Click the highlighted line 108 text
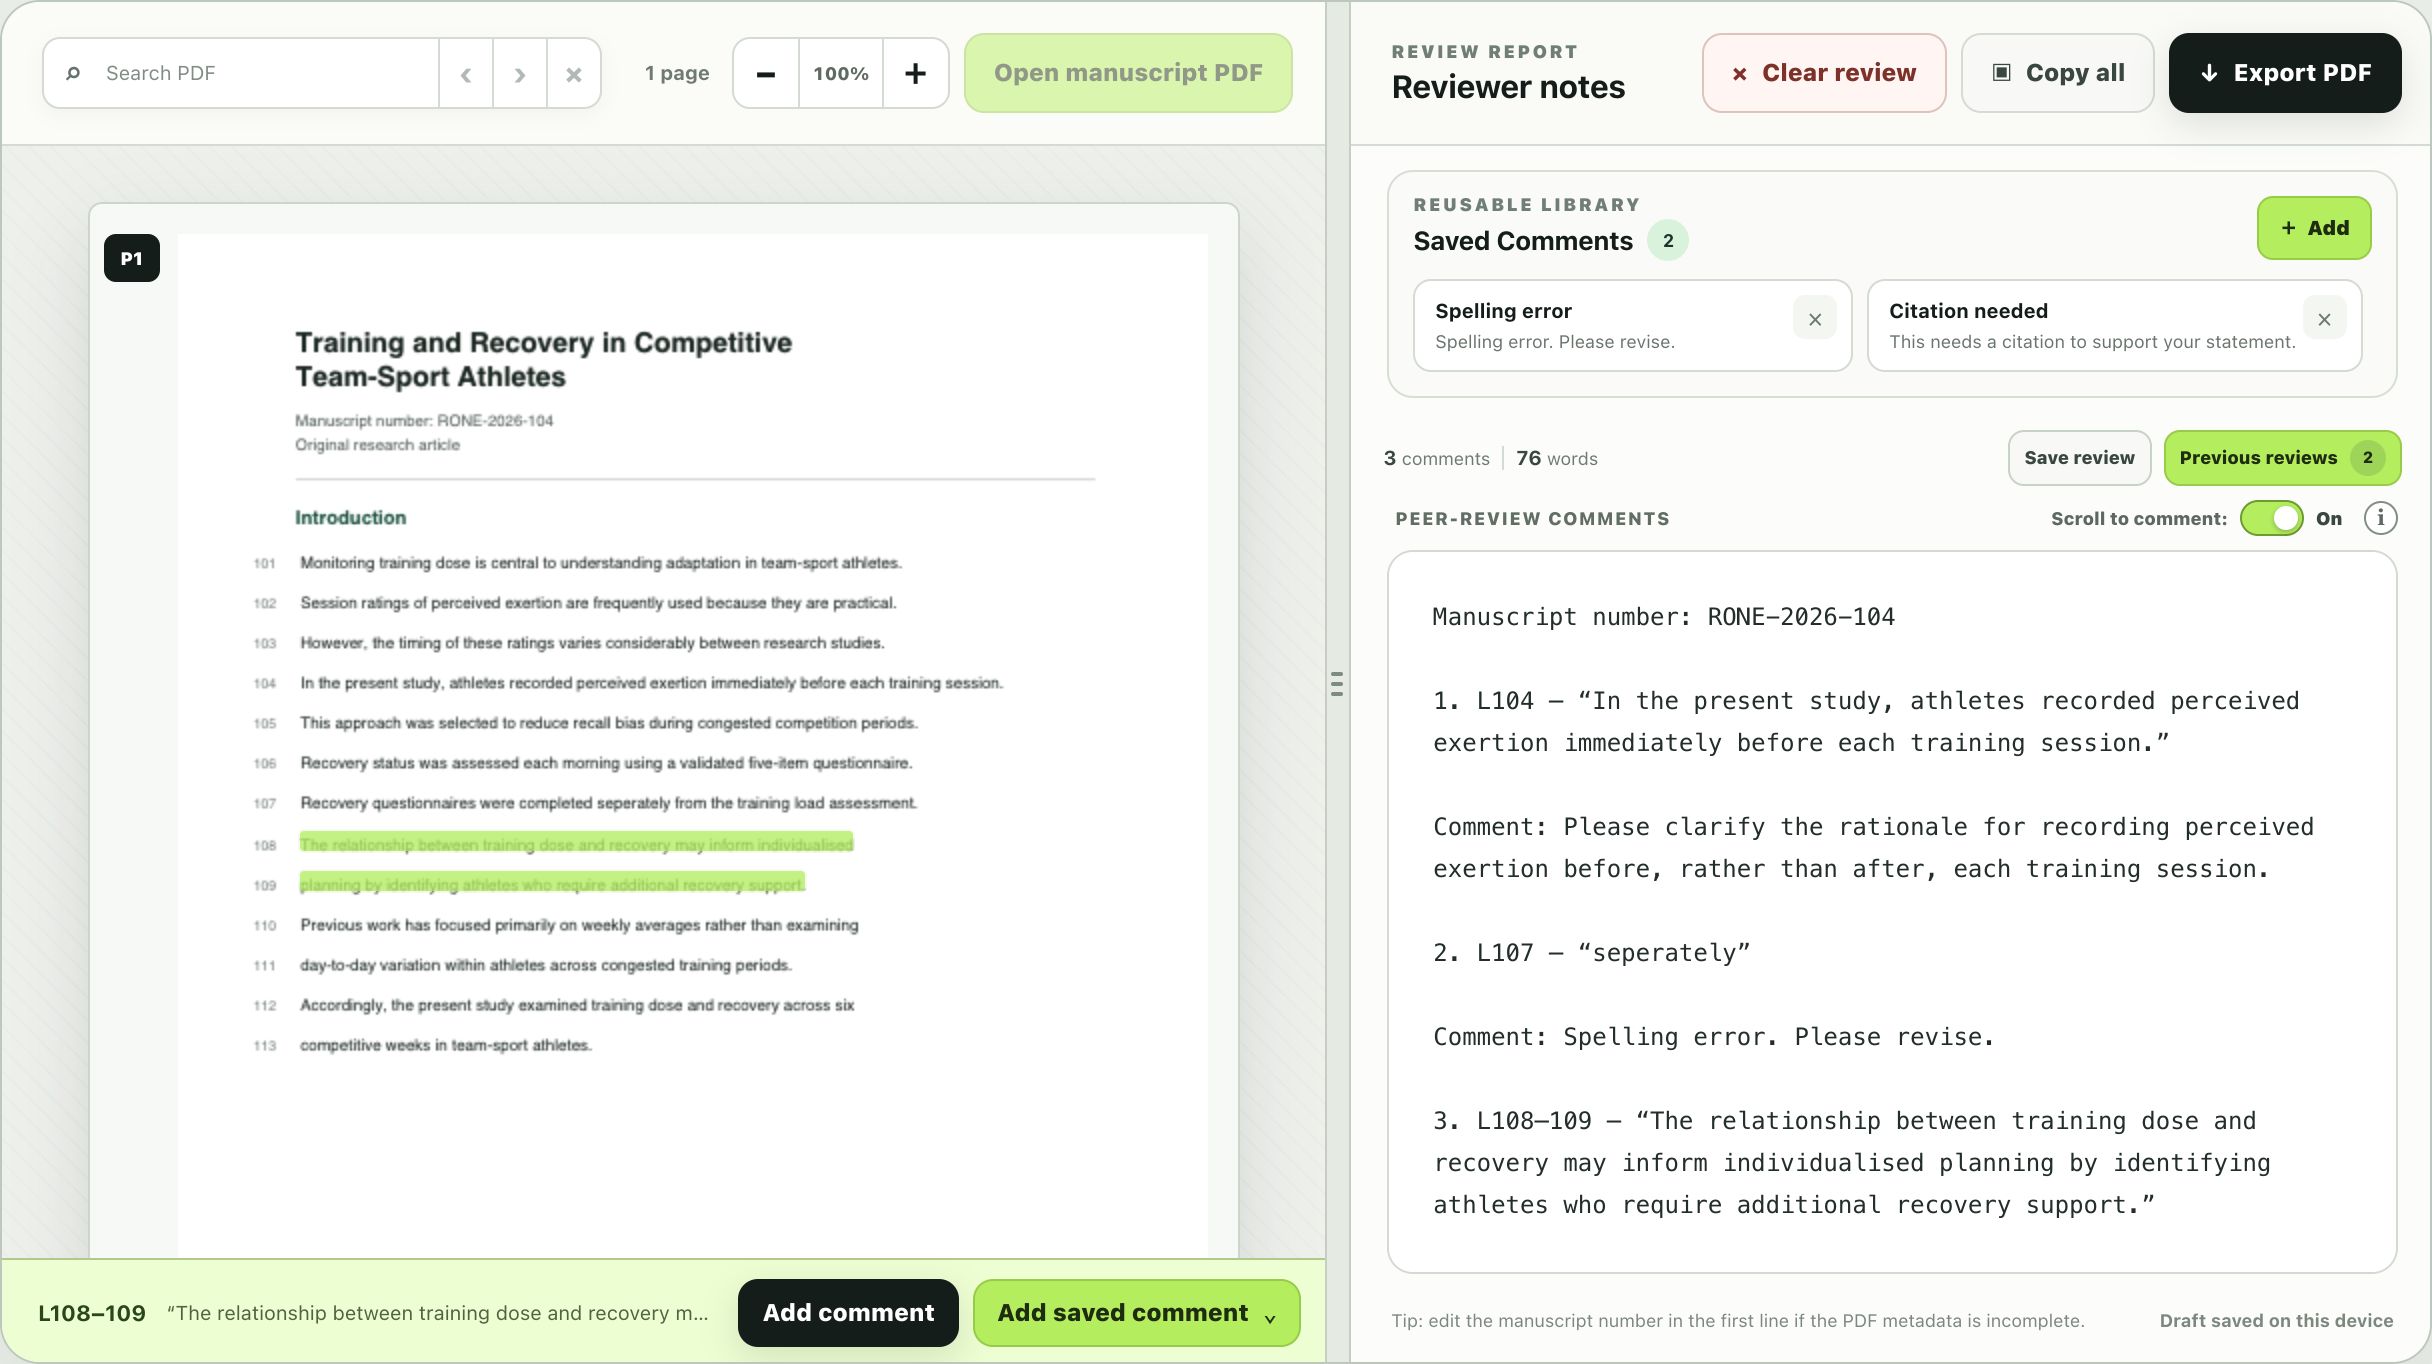This screenshot has height=1364, width=2432. coord(576,844)
